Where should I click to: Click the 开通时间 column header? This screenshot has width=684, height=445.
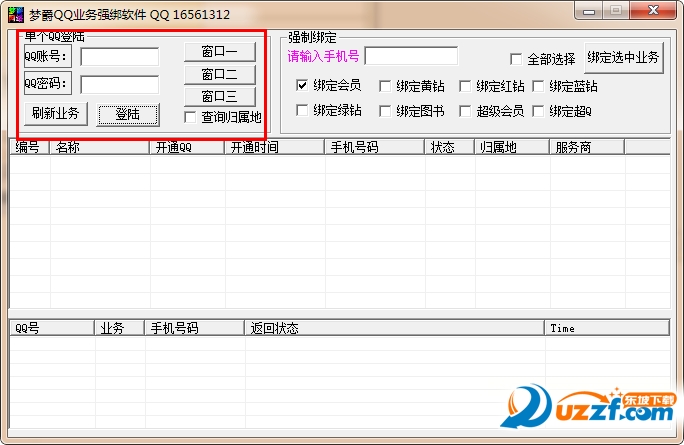click(275, 147)
